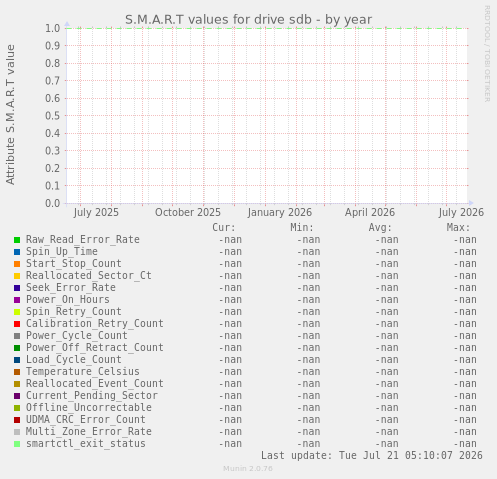Click the July 2026 axis label
The width and height of the screenshot is (497, 479).
(x=461, y=212)
